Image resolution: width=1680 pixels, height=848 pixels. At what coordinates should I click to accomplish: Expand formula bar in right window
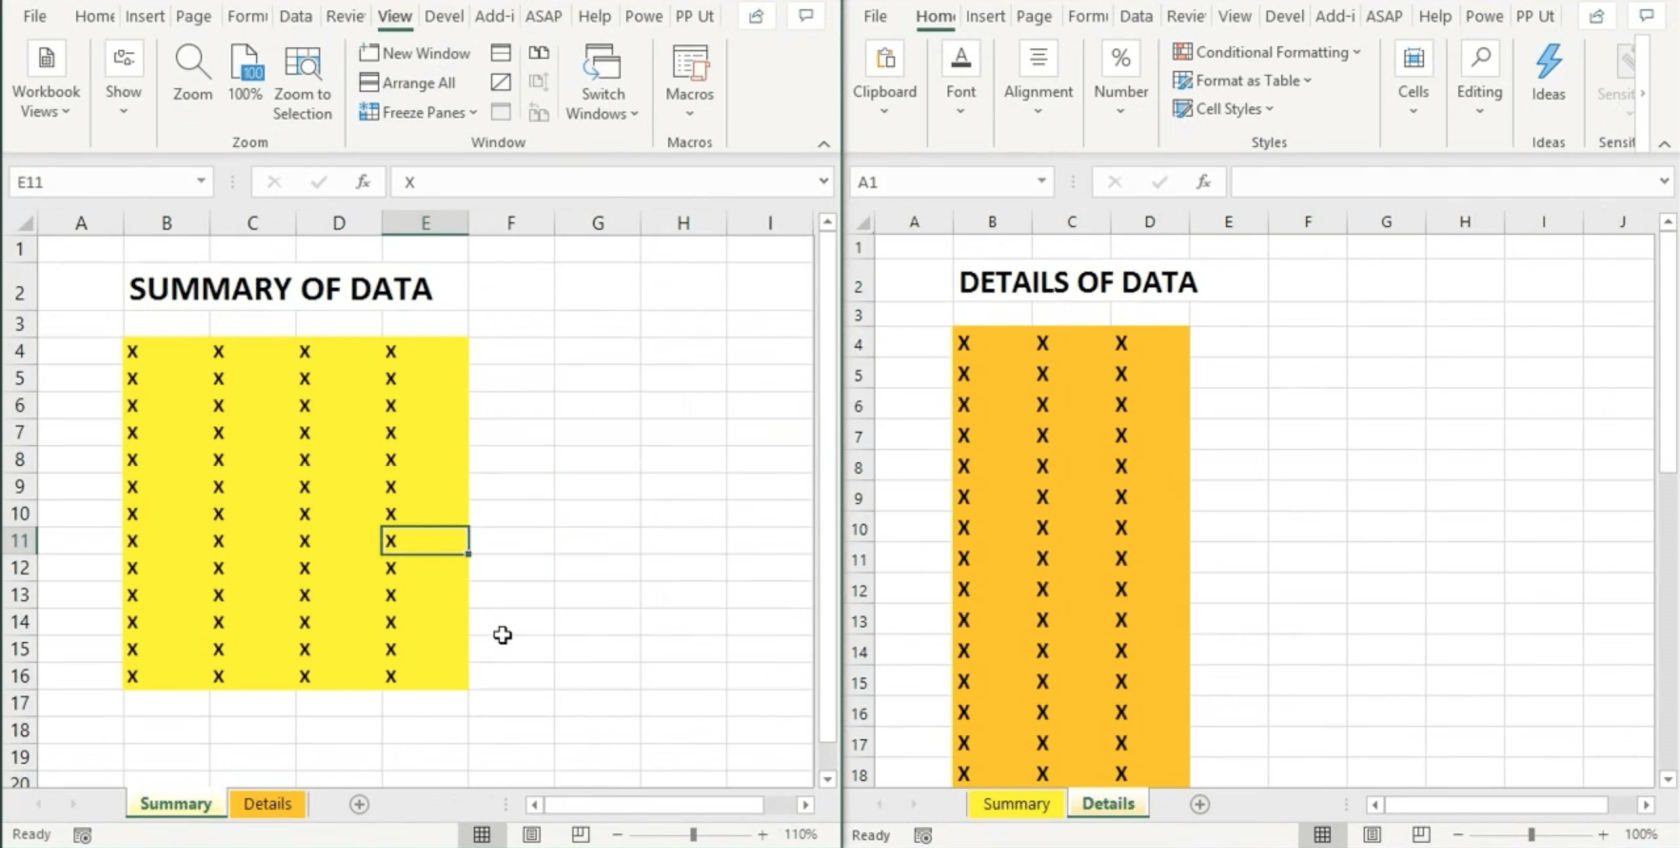point(1664,181)
